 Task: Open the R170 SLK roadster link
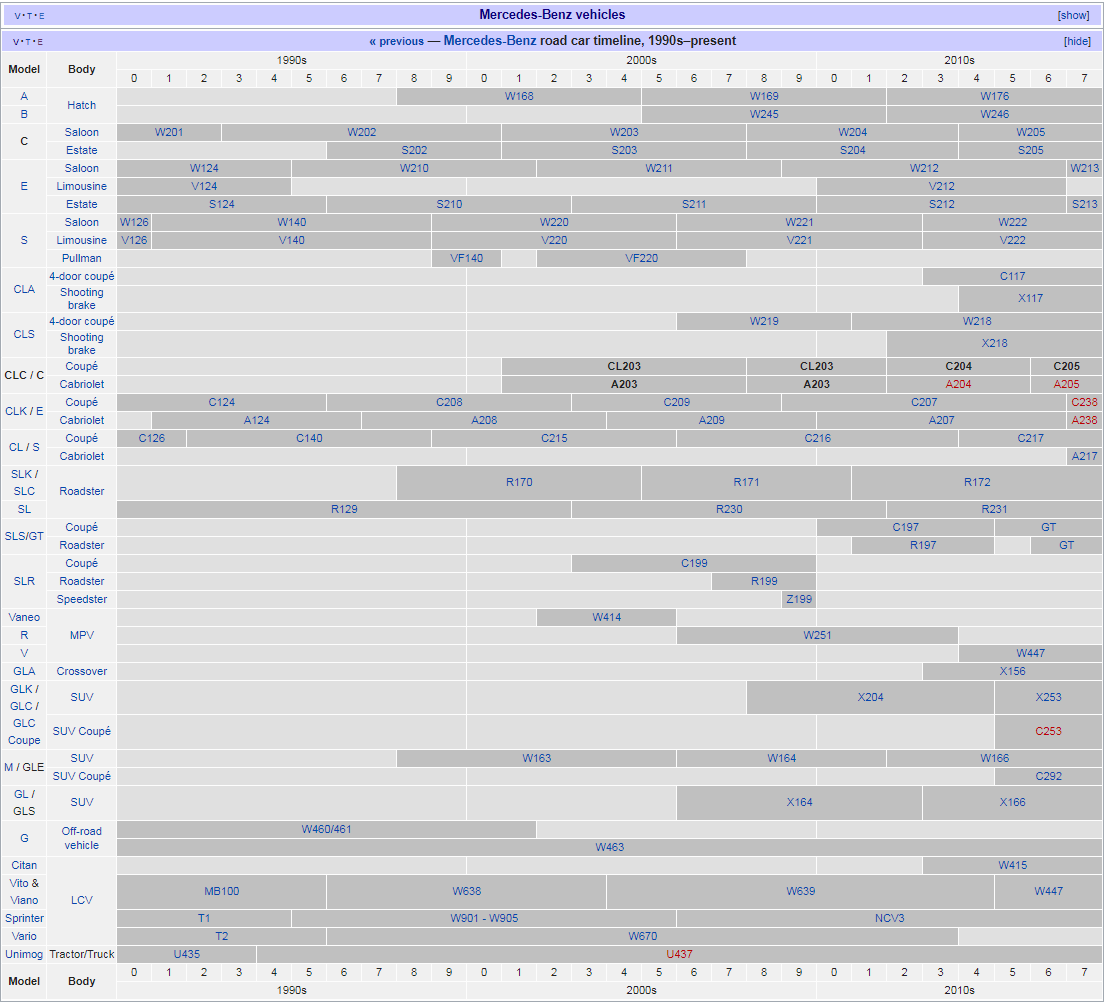click(519, 482)
